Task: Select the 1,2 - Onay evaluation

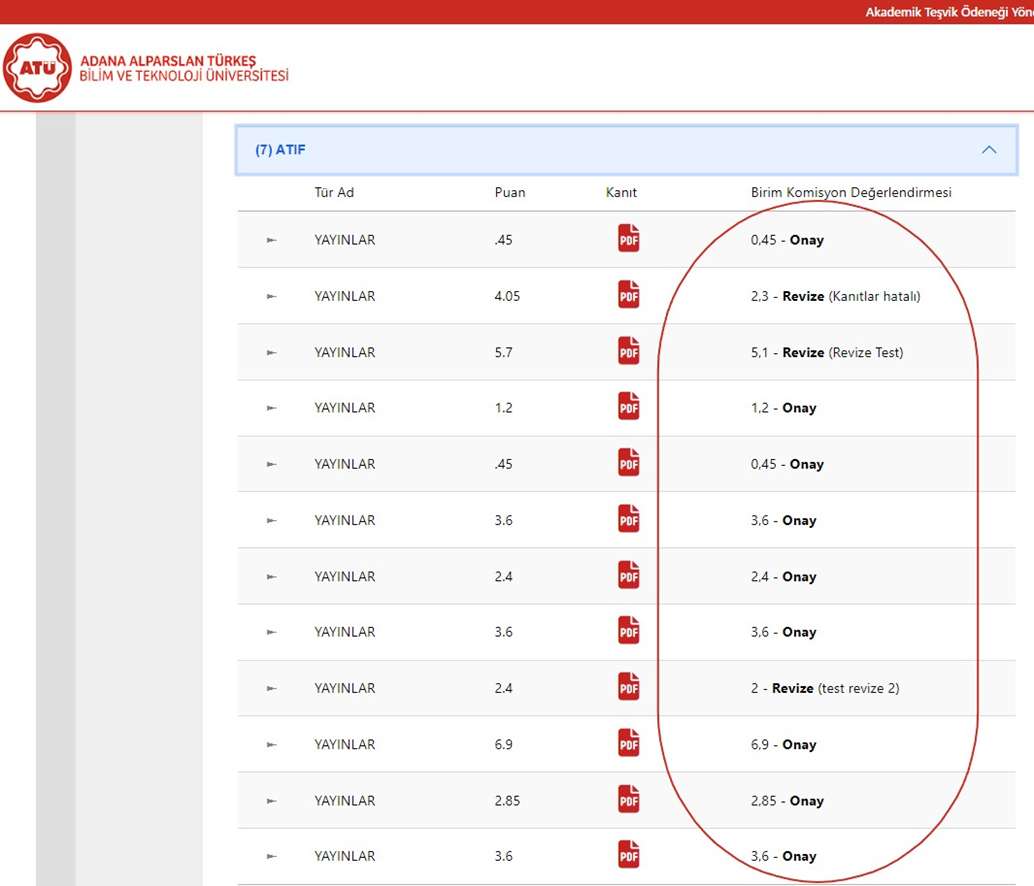Action: [x=783, y=408]
